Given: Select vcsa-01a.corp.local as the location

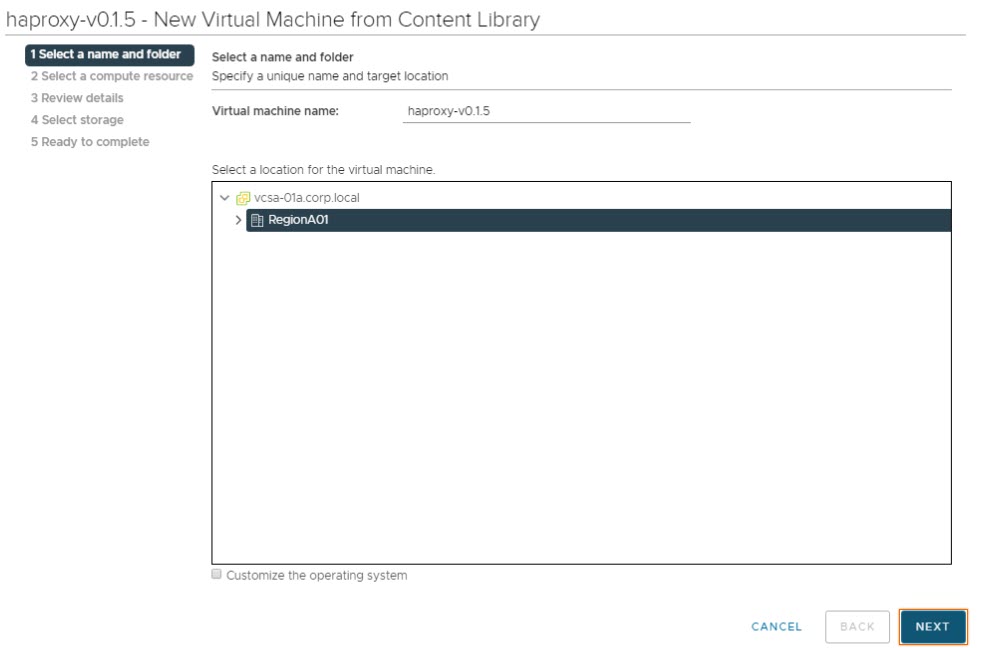Looking at the screenshot, I should click(x=306, y=198).
